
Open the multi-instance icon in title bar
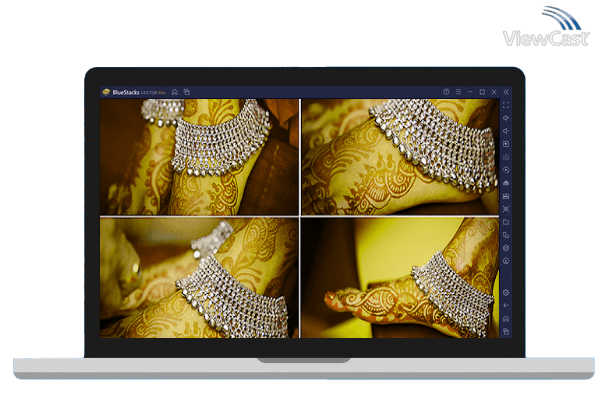tap(187, 92)
